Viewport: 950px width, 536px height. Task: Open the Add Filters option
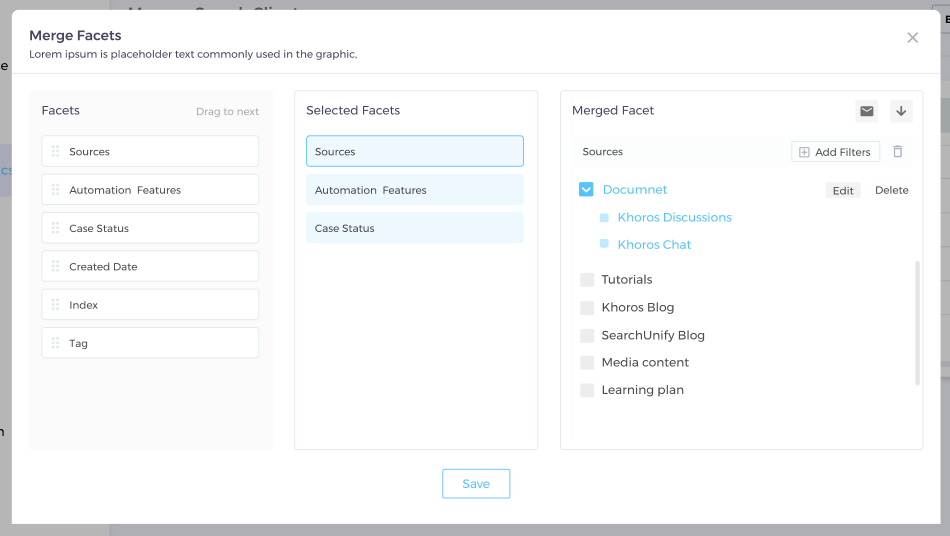pos(835,152)
